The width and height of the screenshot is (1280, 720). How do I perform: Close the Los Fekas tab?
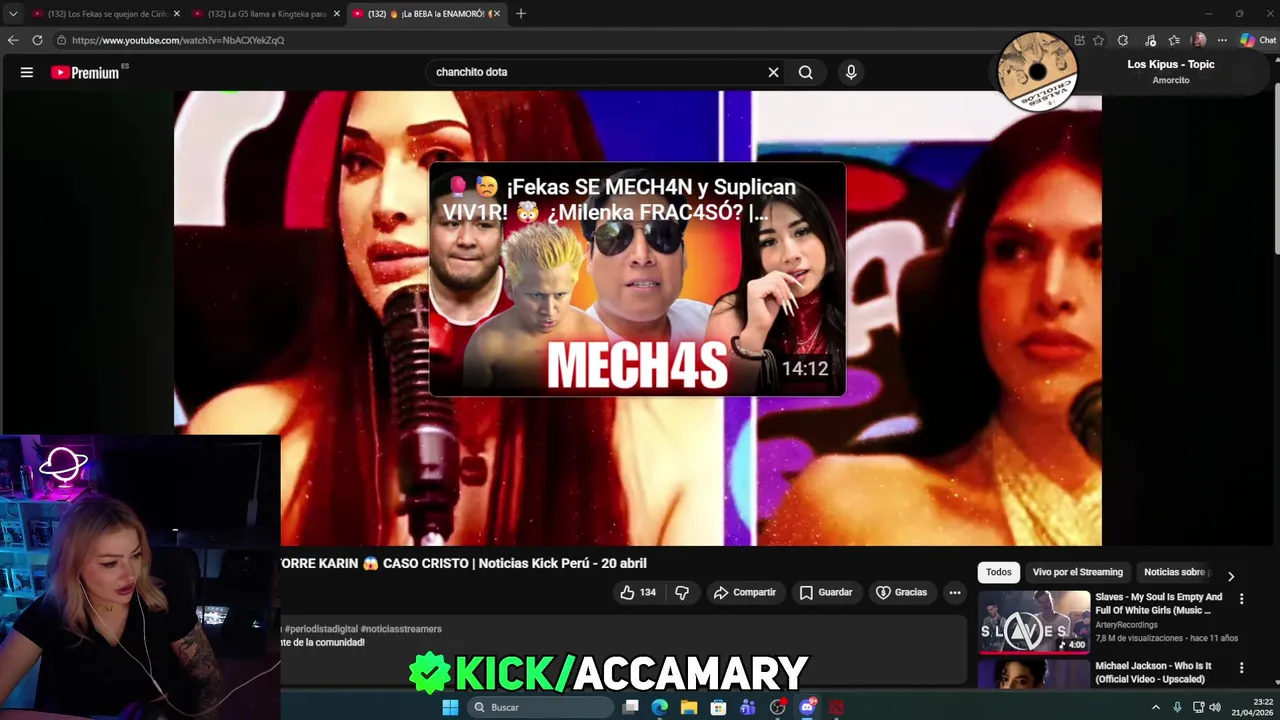[x=177, y=14]
